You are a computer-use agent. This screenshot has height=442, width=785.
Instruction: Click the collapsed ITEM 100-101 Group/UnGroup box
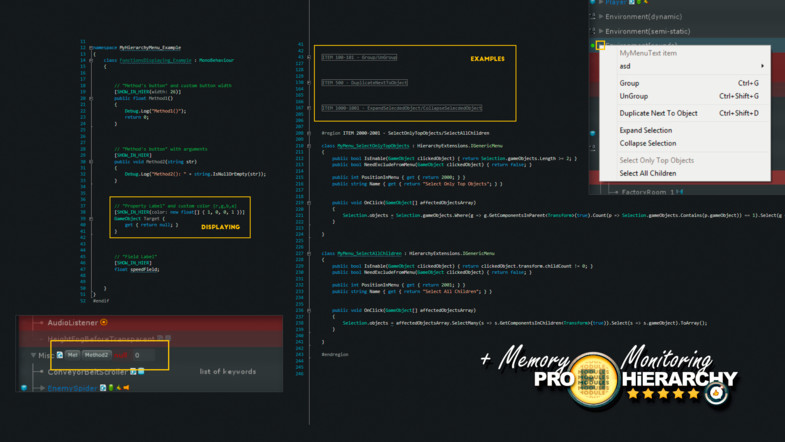point(359,58)
